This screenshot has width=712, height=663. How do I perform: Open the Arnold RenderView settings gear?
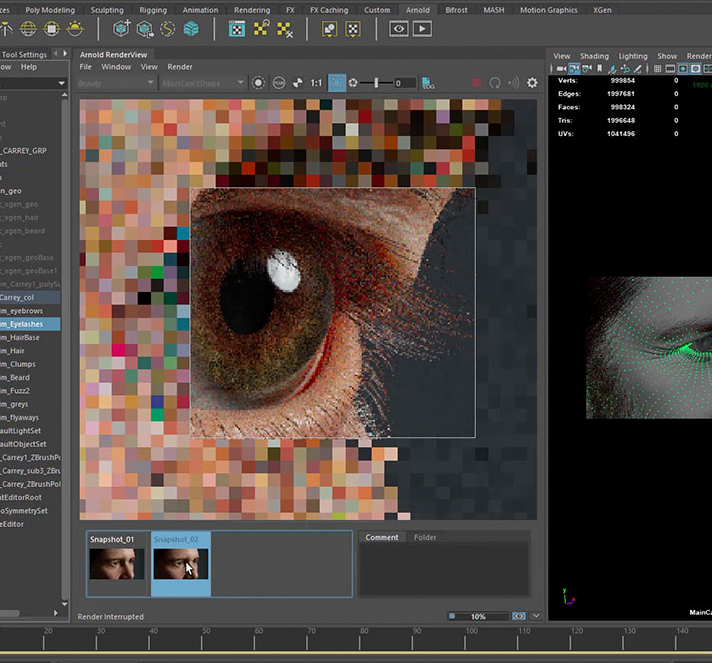532,83
